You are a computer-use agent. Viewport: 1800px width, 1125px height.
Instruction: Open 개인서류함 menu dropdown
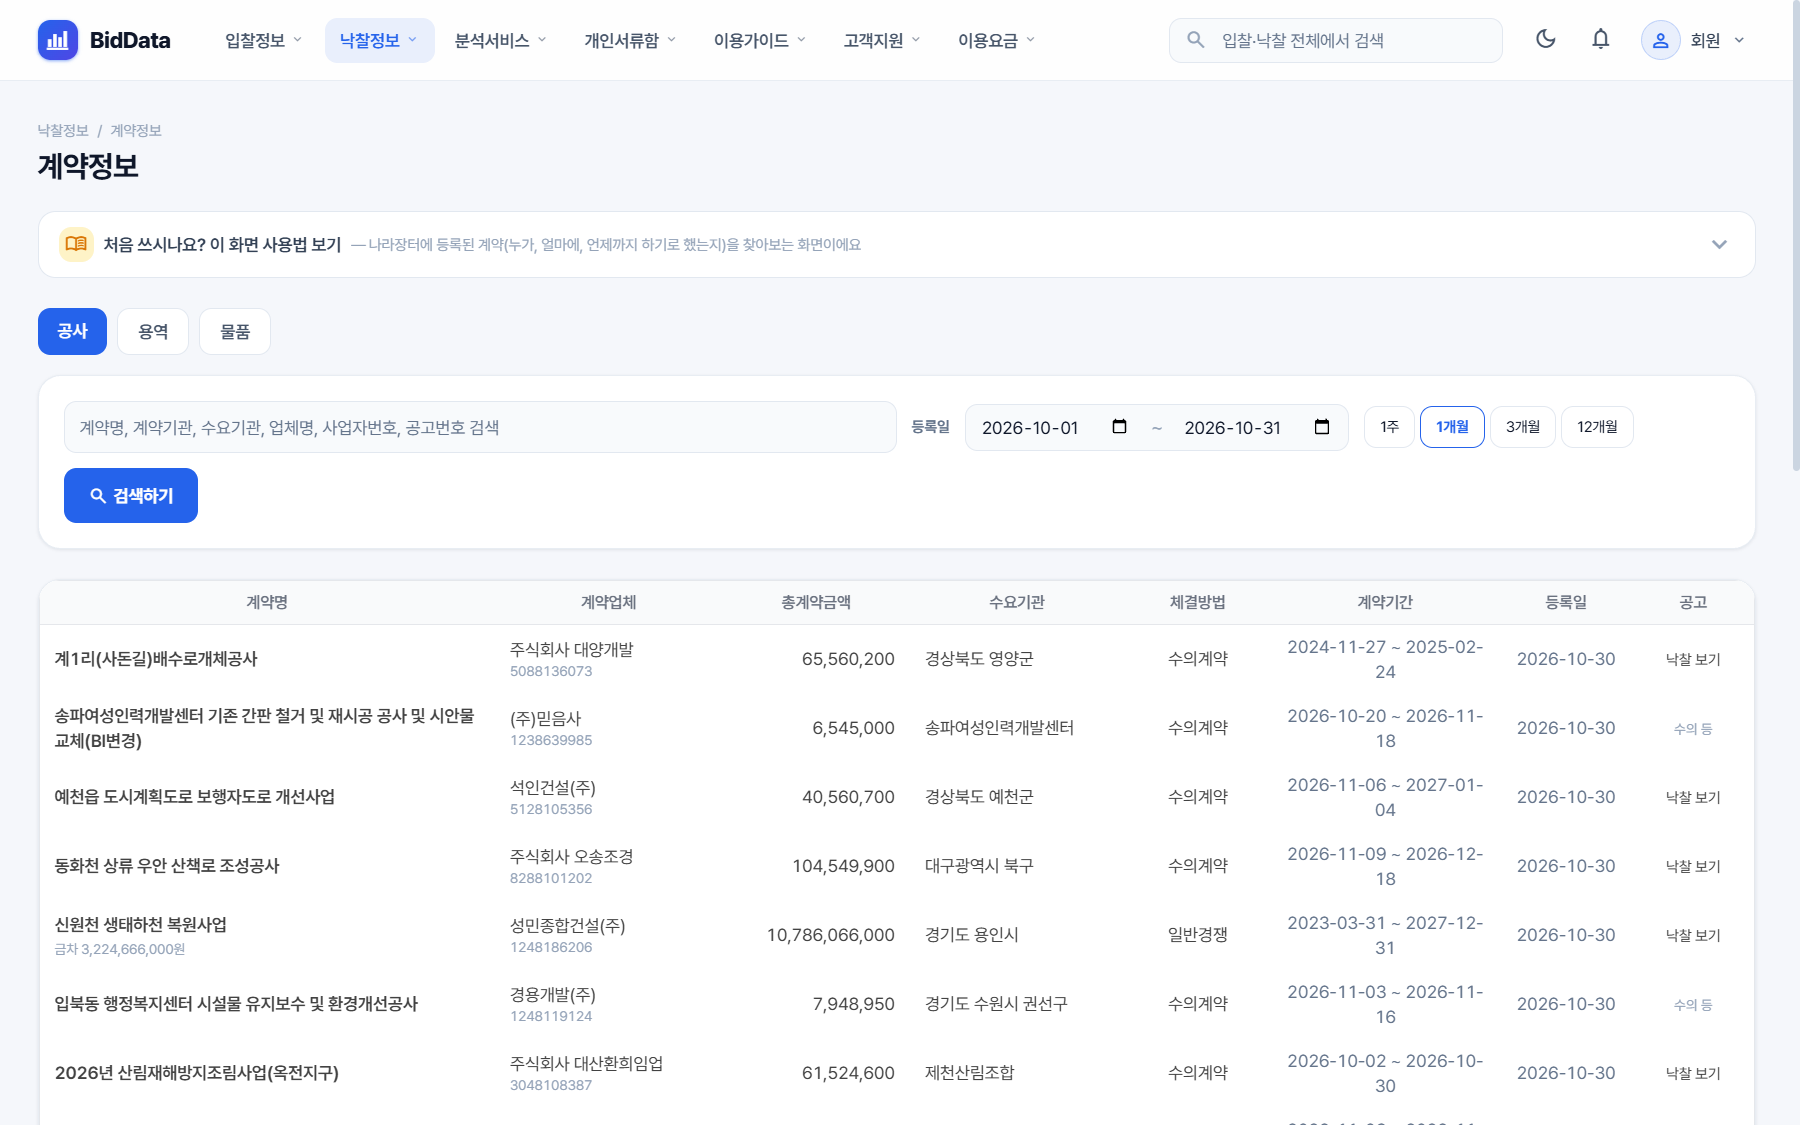pos(630,40)
